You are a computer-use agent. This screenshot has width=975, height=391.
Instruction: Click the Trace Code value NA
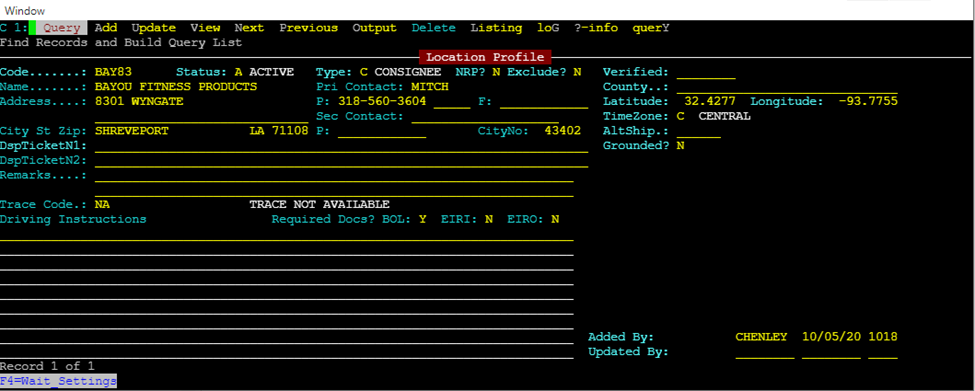coord(102,205)
